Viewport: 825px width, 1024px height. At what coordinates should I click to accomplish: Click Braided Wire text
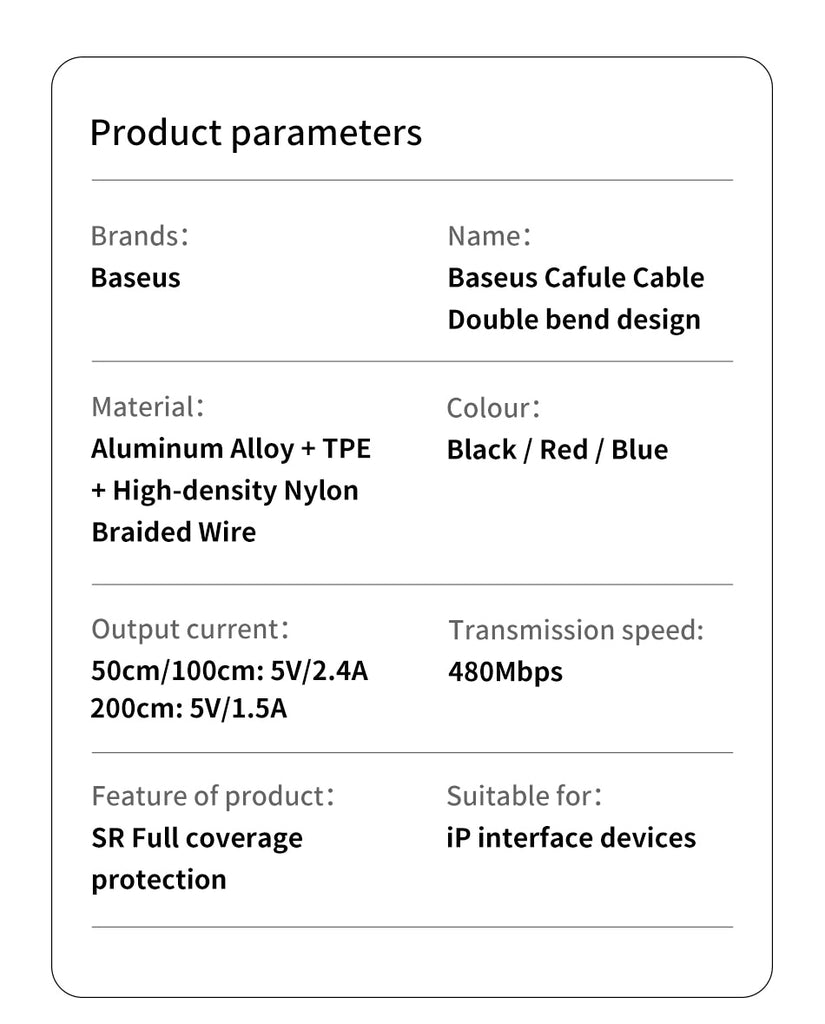tap(174, 532)
